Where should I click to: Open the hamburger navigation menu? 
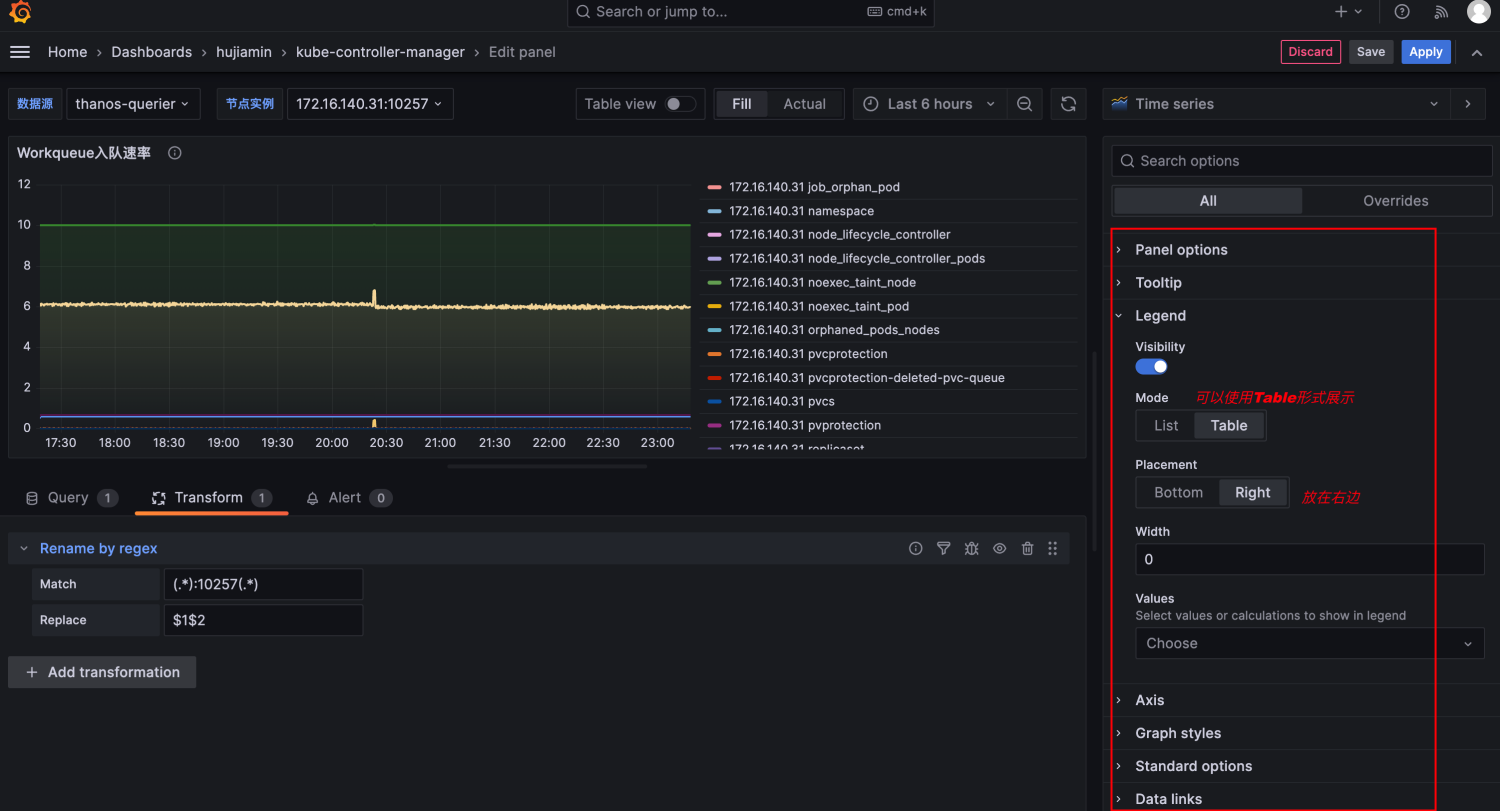(x=20, y=52)
